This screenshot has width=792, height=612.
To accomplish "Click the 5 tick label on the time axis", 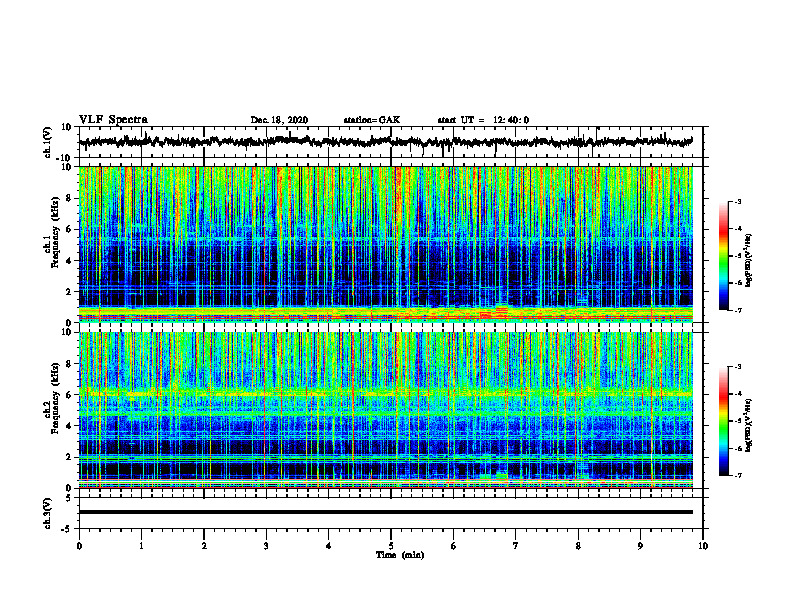I will pyautogui.click(x=391, y=546).
